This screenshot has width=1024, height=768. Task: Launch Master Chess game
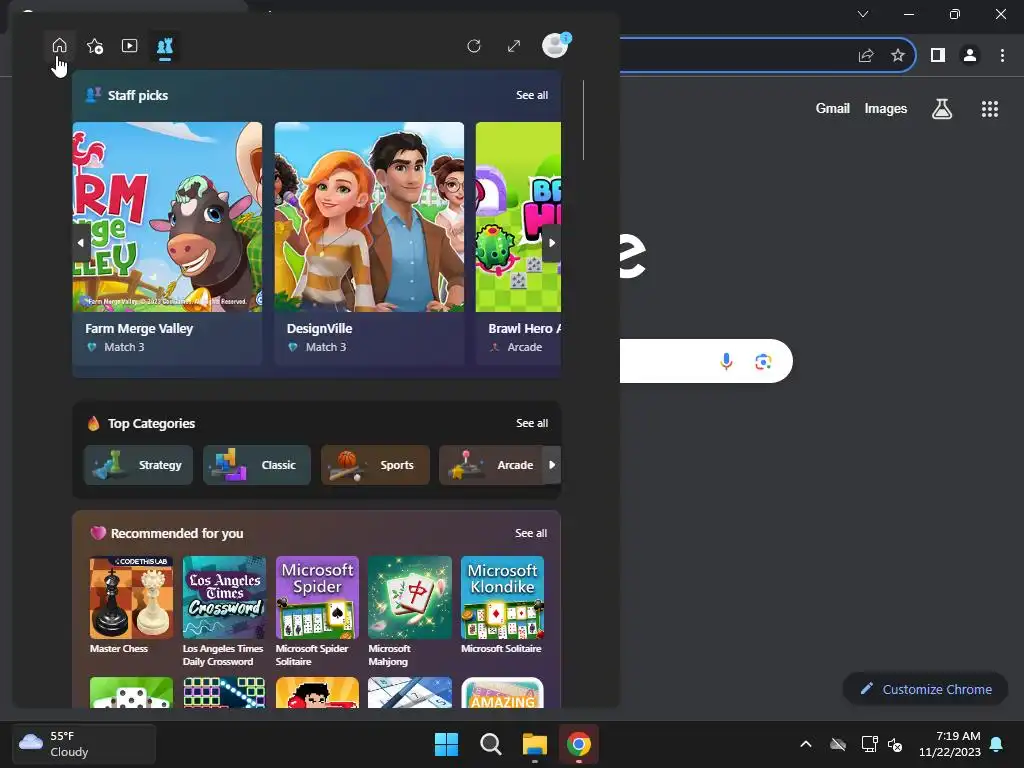point(131,605)
